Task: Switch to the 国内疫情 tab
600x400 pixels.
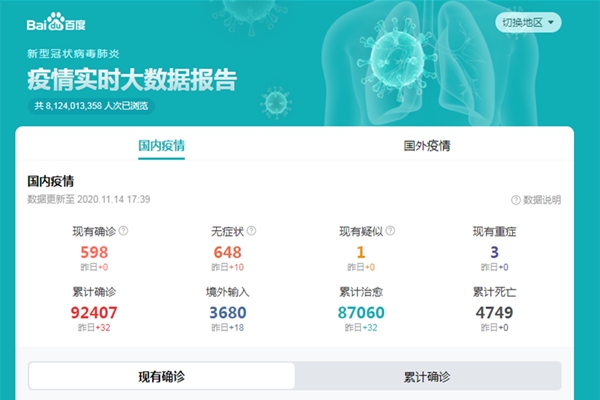Action: (161, 146)
